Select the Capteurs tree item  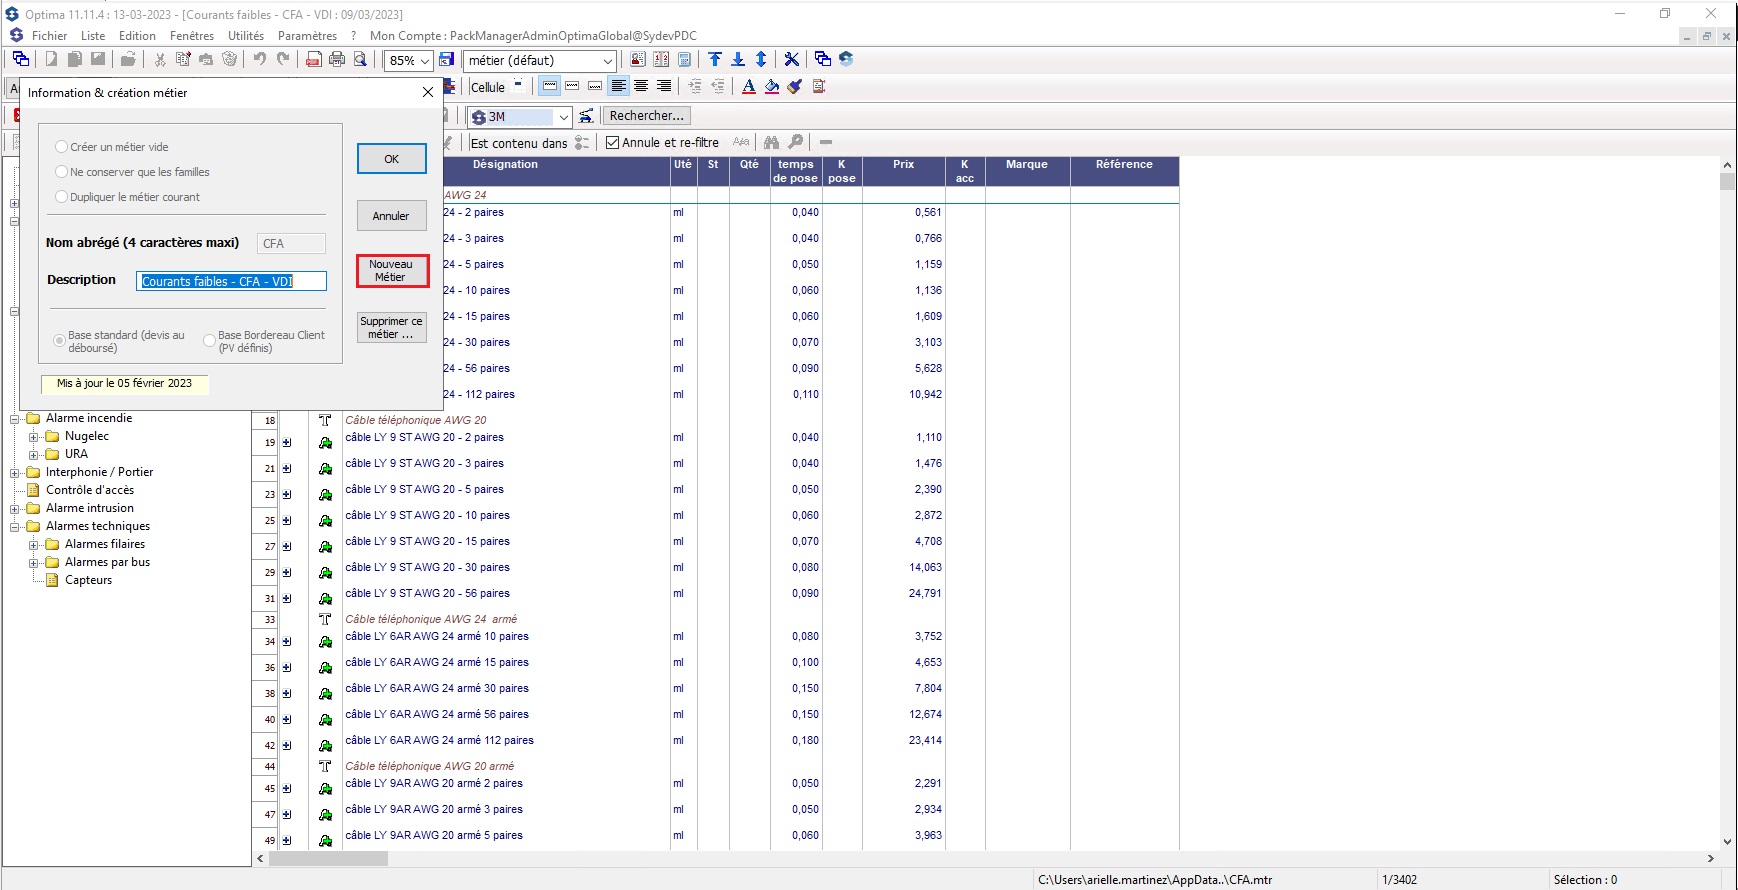point(88,580)
